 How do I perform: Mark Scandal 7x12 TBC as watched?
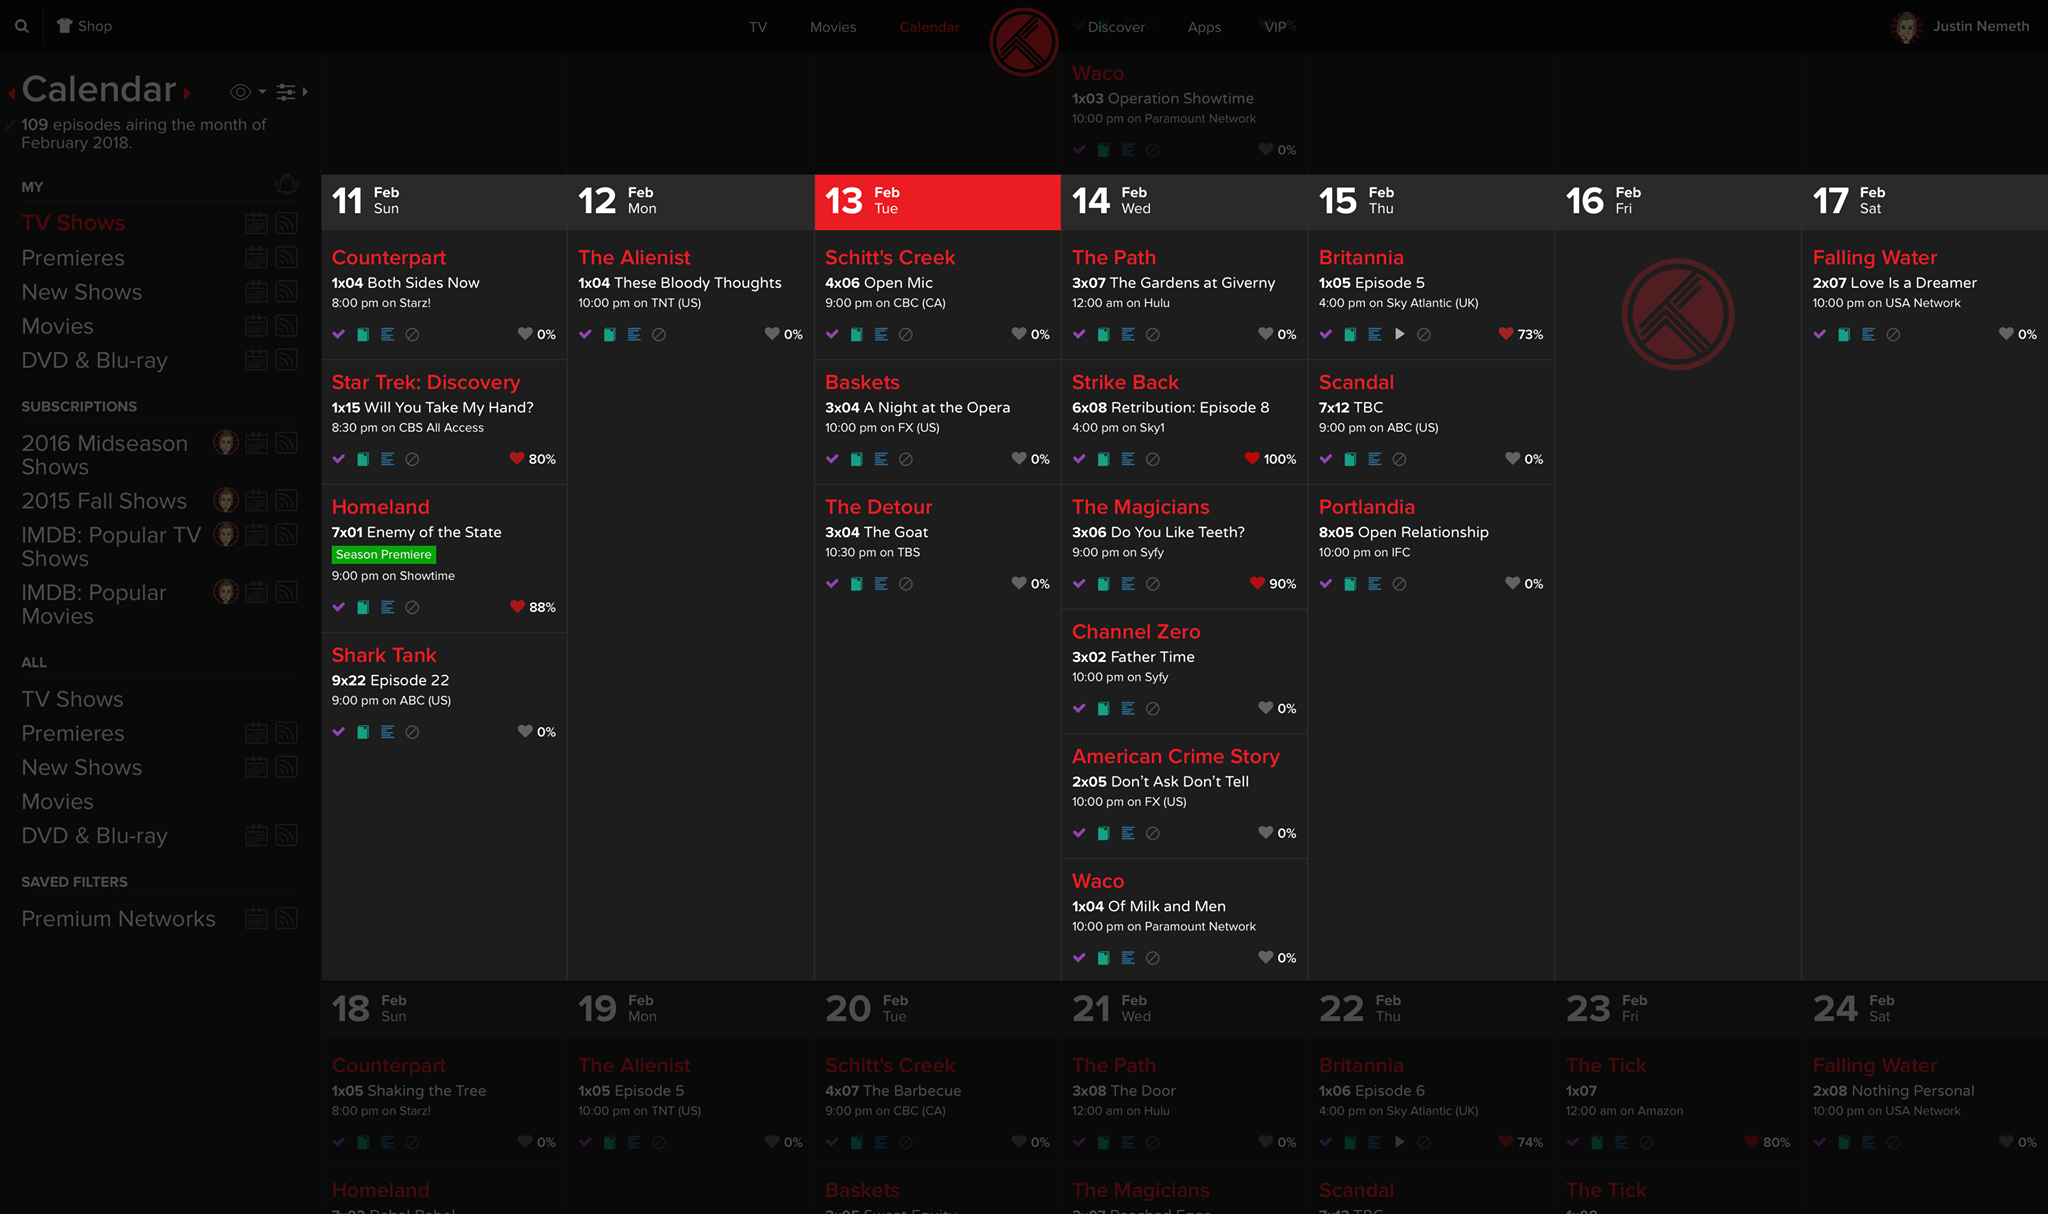(1326, 459)
